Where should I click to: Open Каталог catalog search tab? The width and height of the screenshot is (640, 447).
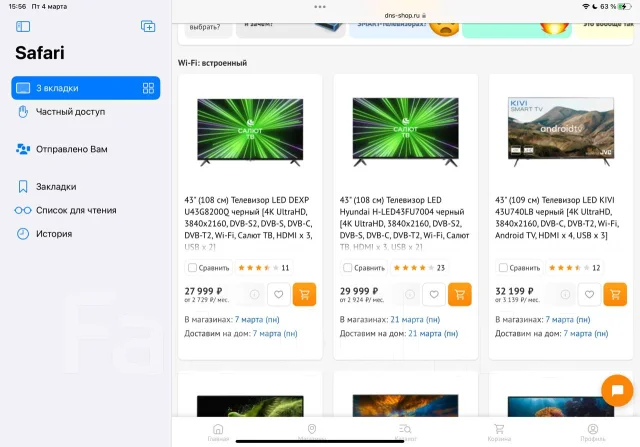tap(405, 432)
